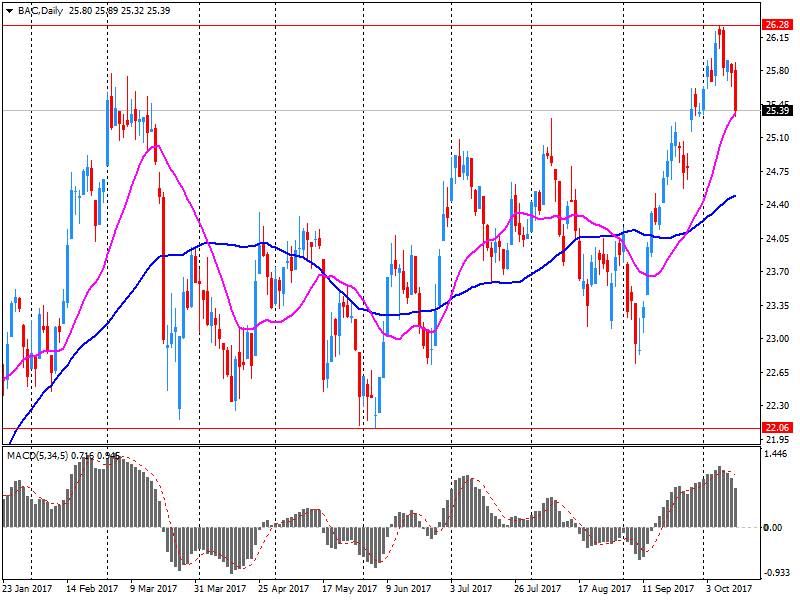Click the 9 Jun 2017 date label

point(409,589)
